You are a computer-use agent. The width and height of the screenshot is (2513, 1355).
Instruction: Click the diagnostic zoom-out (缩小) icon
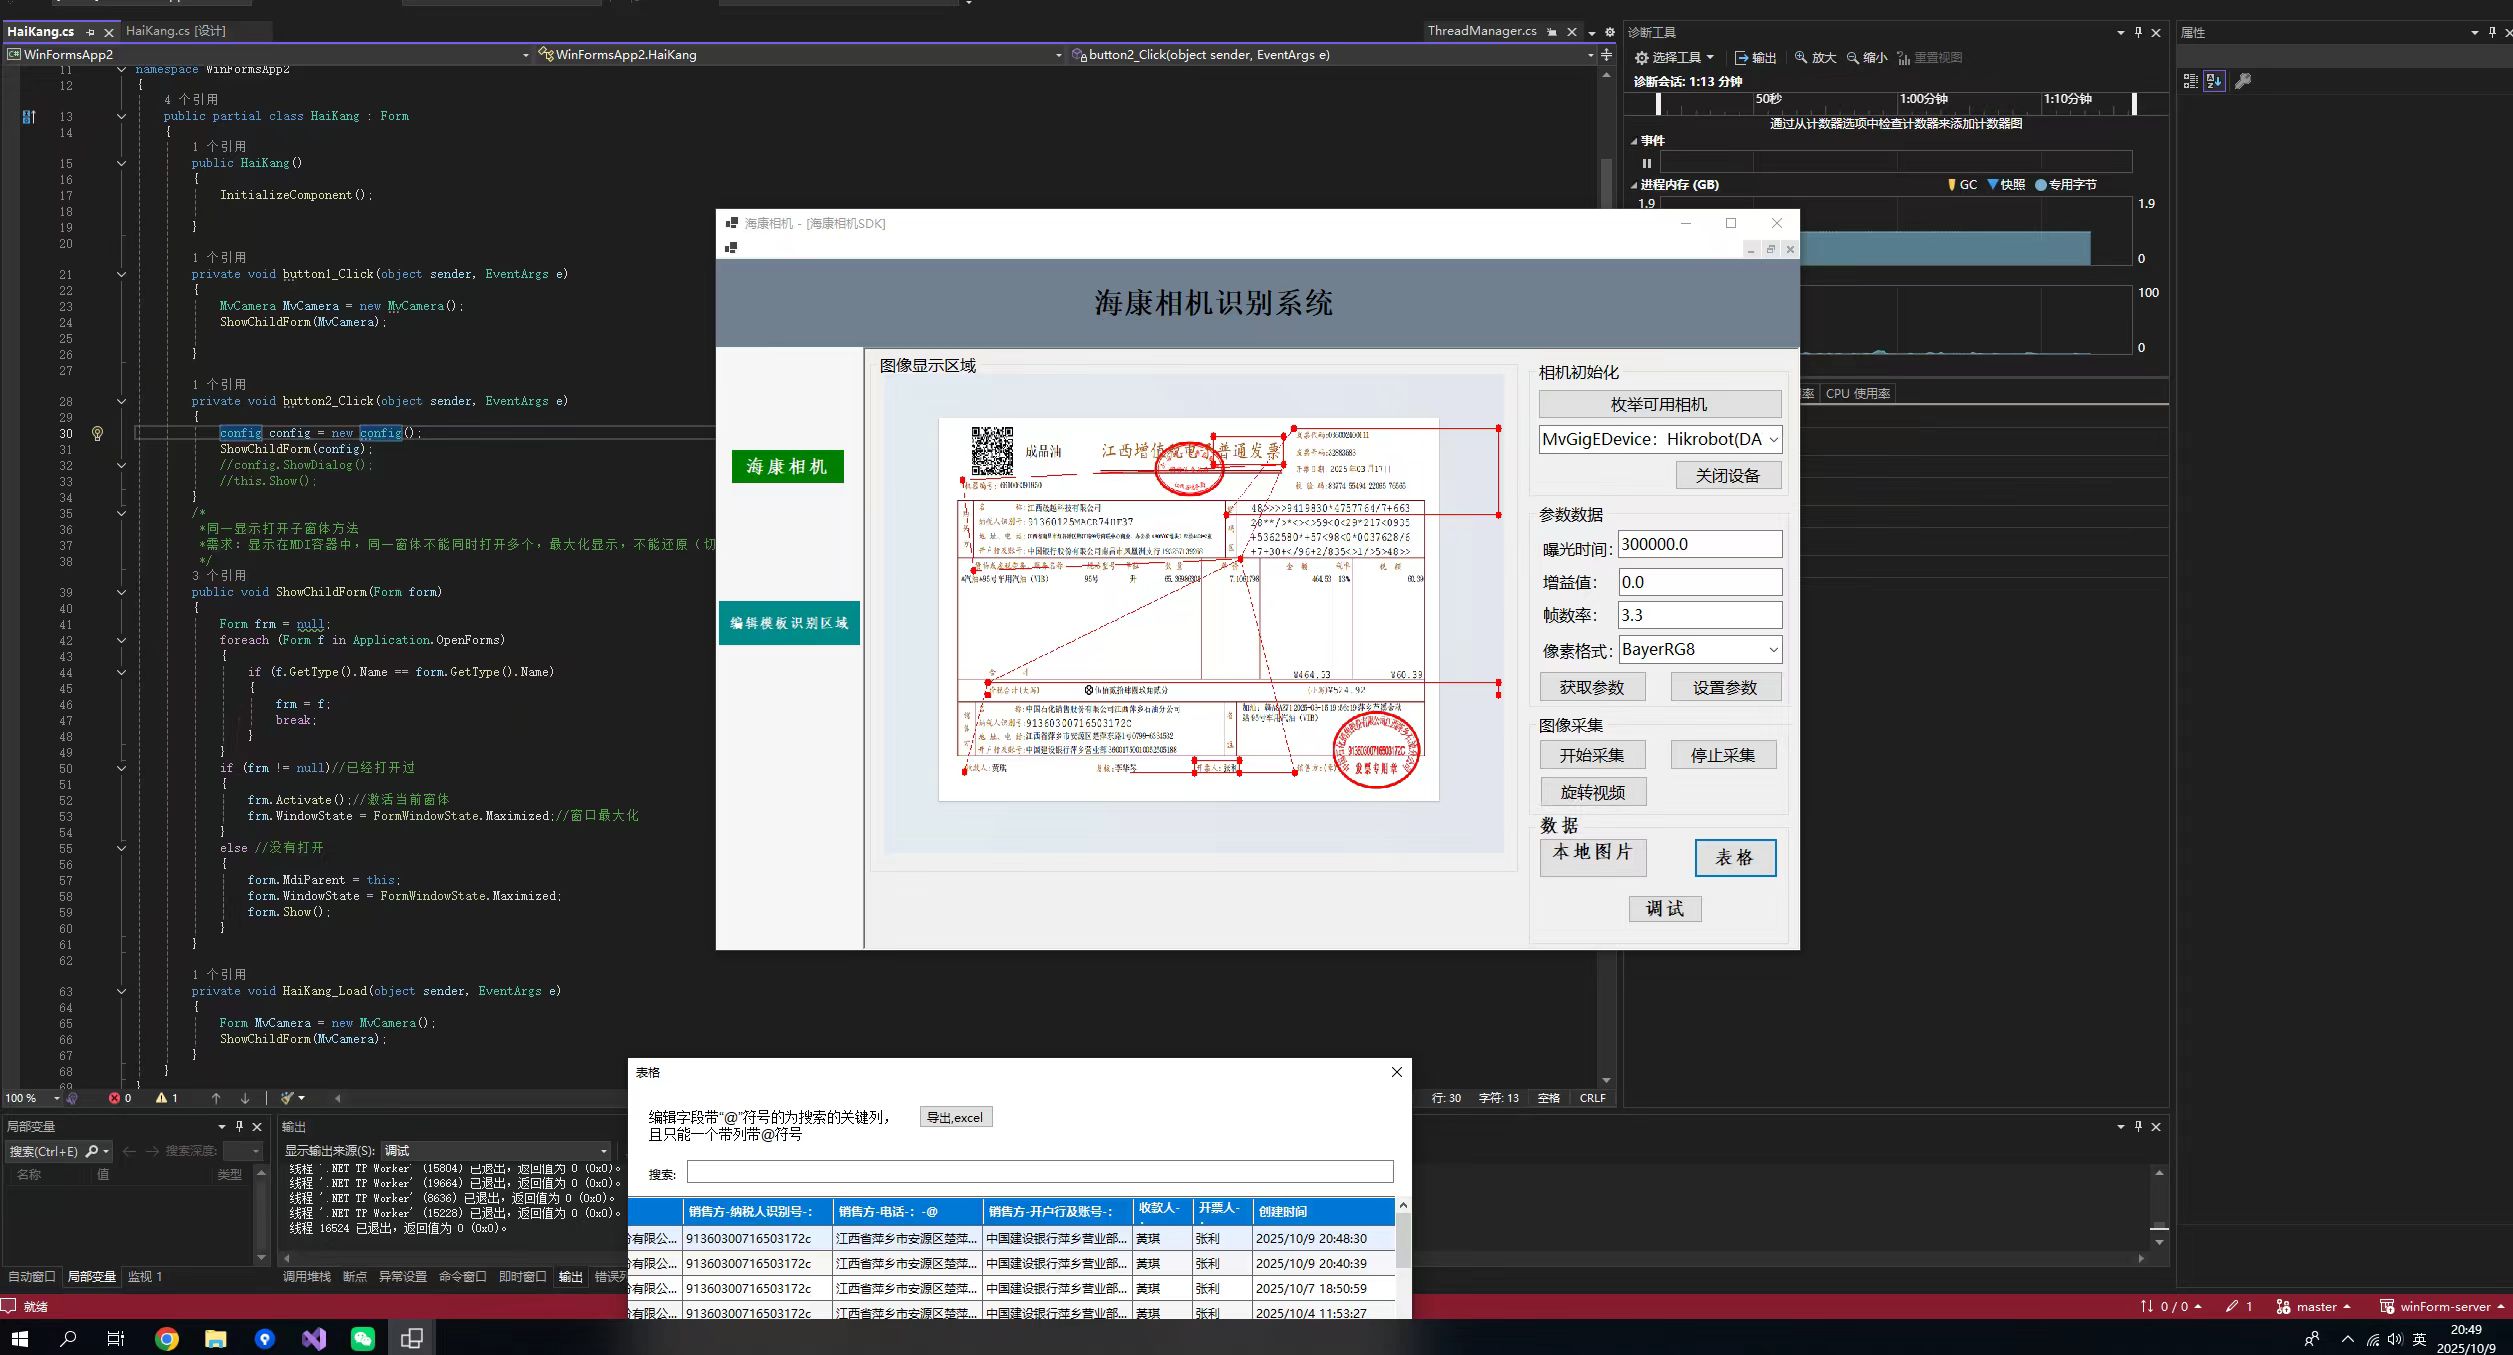pos(1853,58)
